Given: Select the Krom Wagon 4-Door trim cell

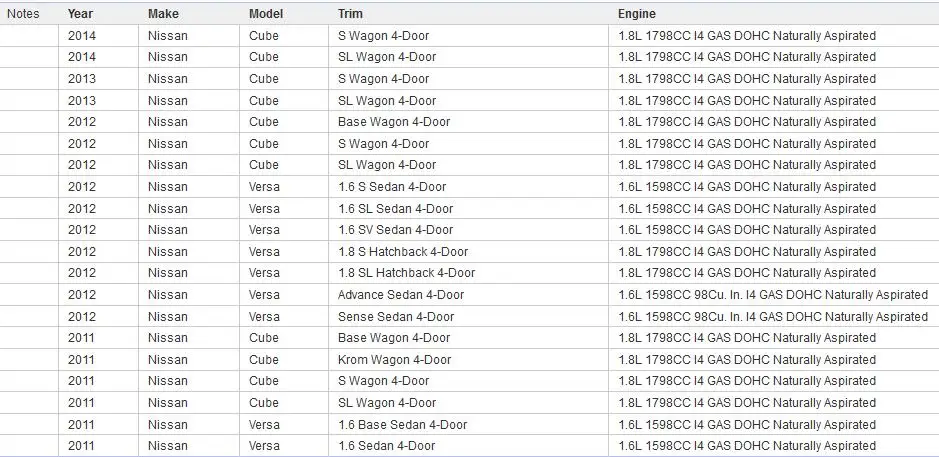Looking at the screenshot, I should (x=468, y=359).
